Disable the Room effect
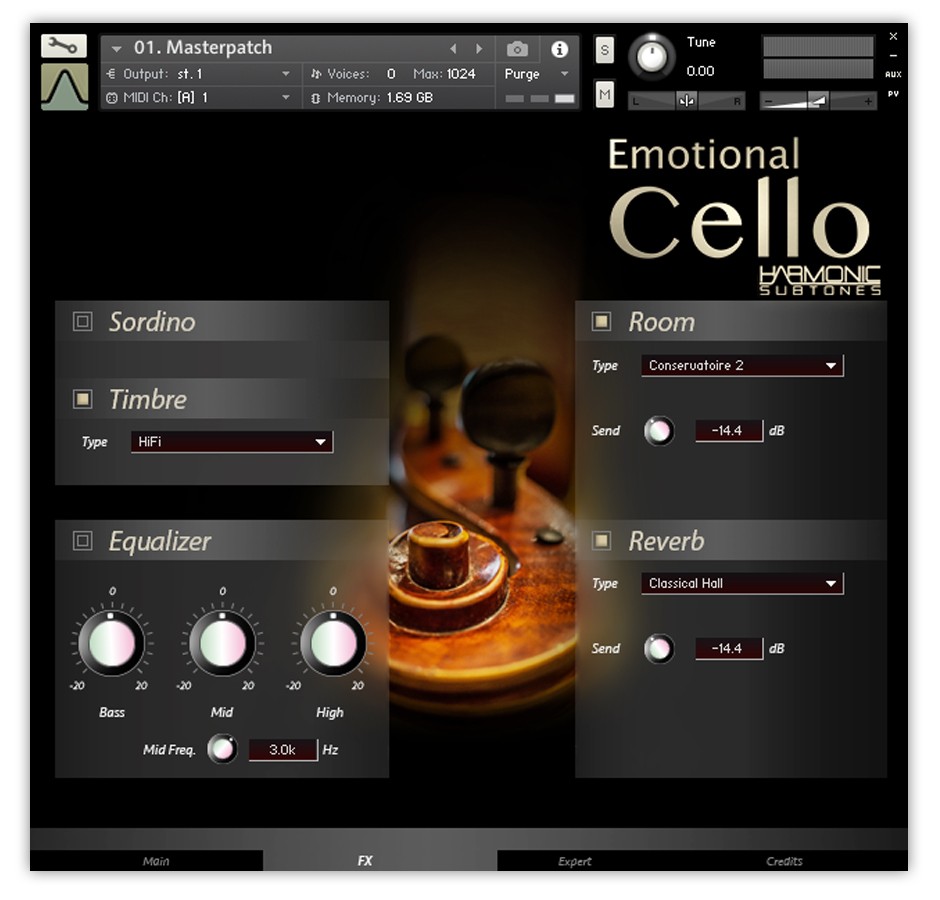Image resolution: width=940 pixels, height=900 pixels. click(601, 321)
